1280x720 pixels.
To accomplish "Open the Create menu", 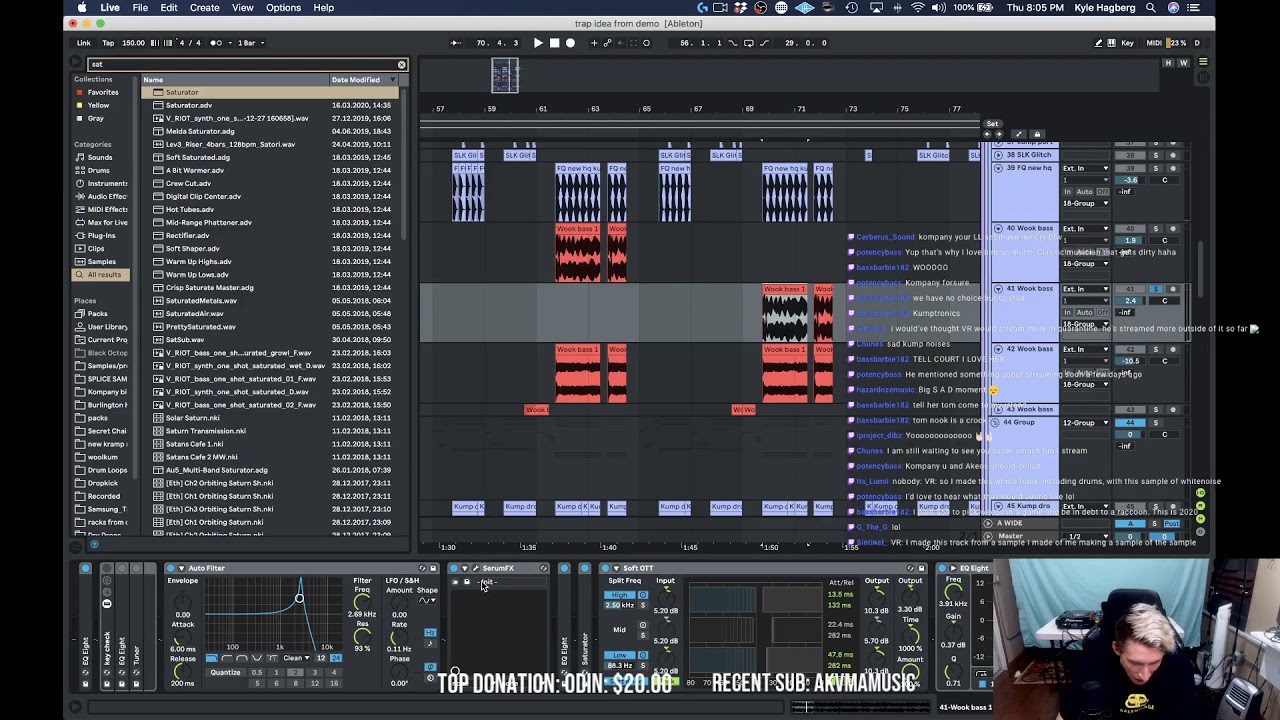I will pos(204,8).
